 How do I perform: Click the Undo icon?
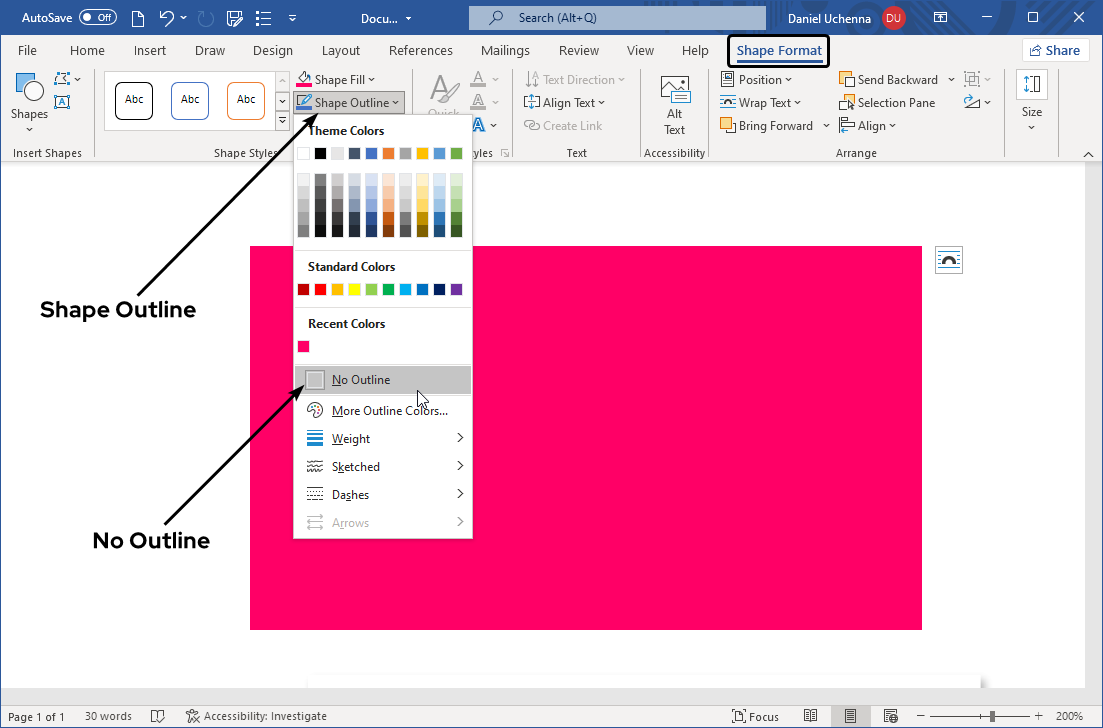click(x=166, y=18)
